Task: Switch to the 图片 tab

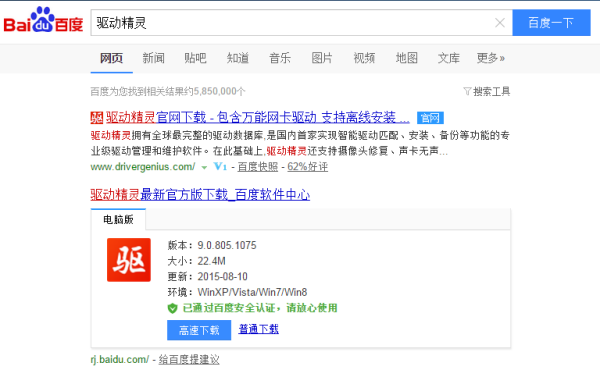Action: pyautogui.click(x=322, y=58)
